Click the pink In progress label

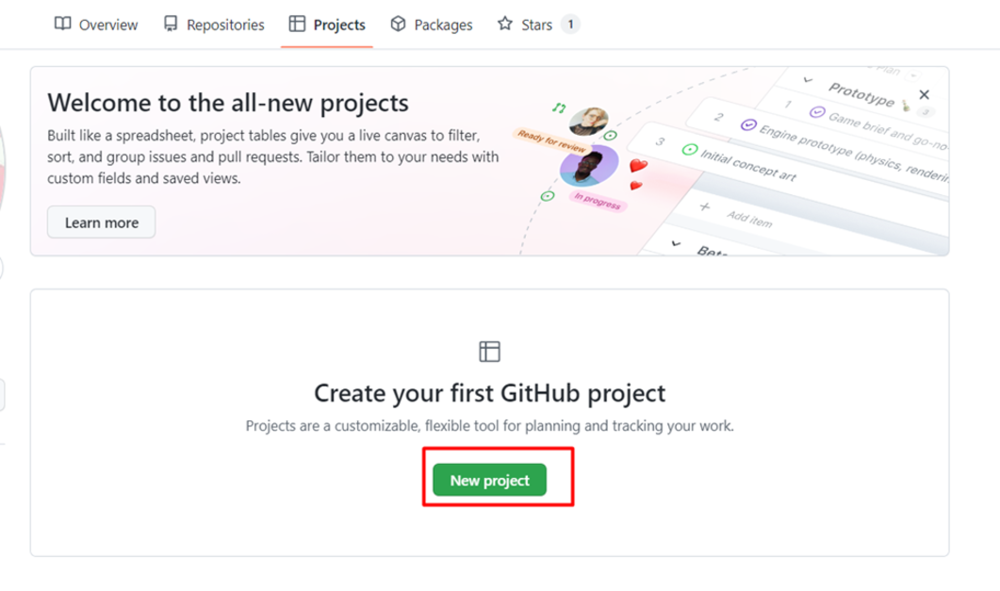click(597, 201)
